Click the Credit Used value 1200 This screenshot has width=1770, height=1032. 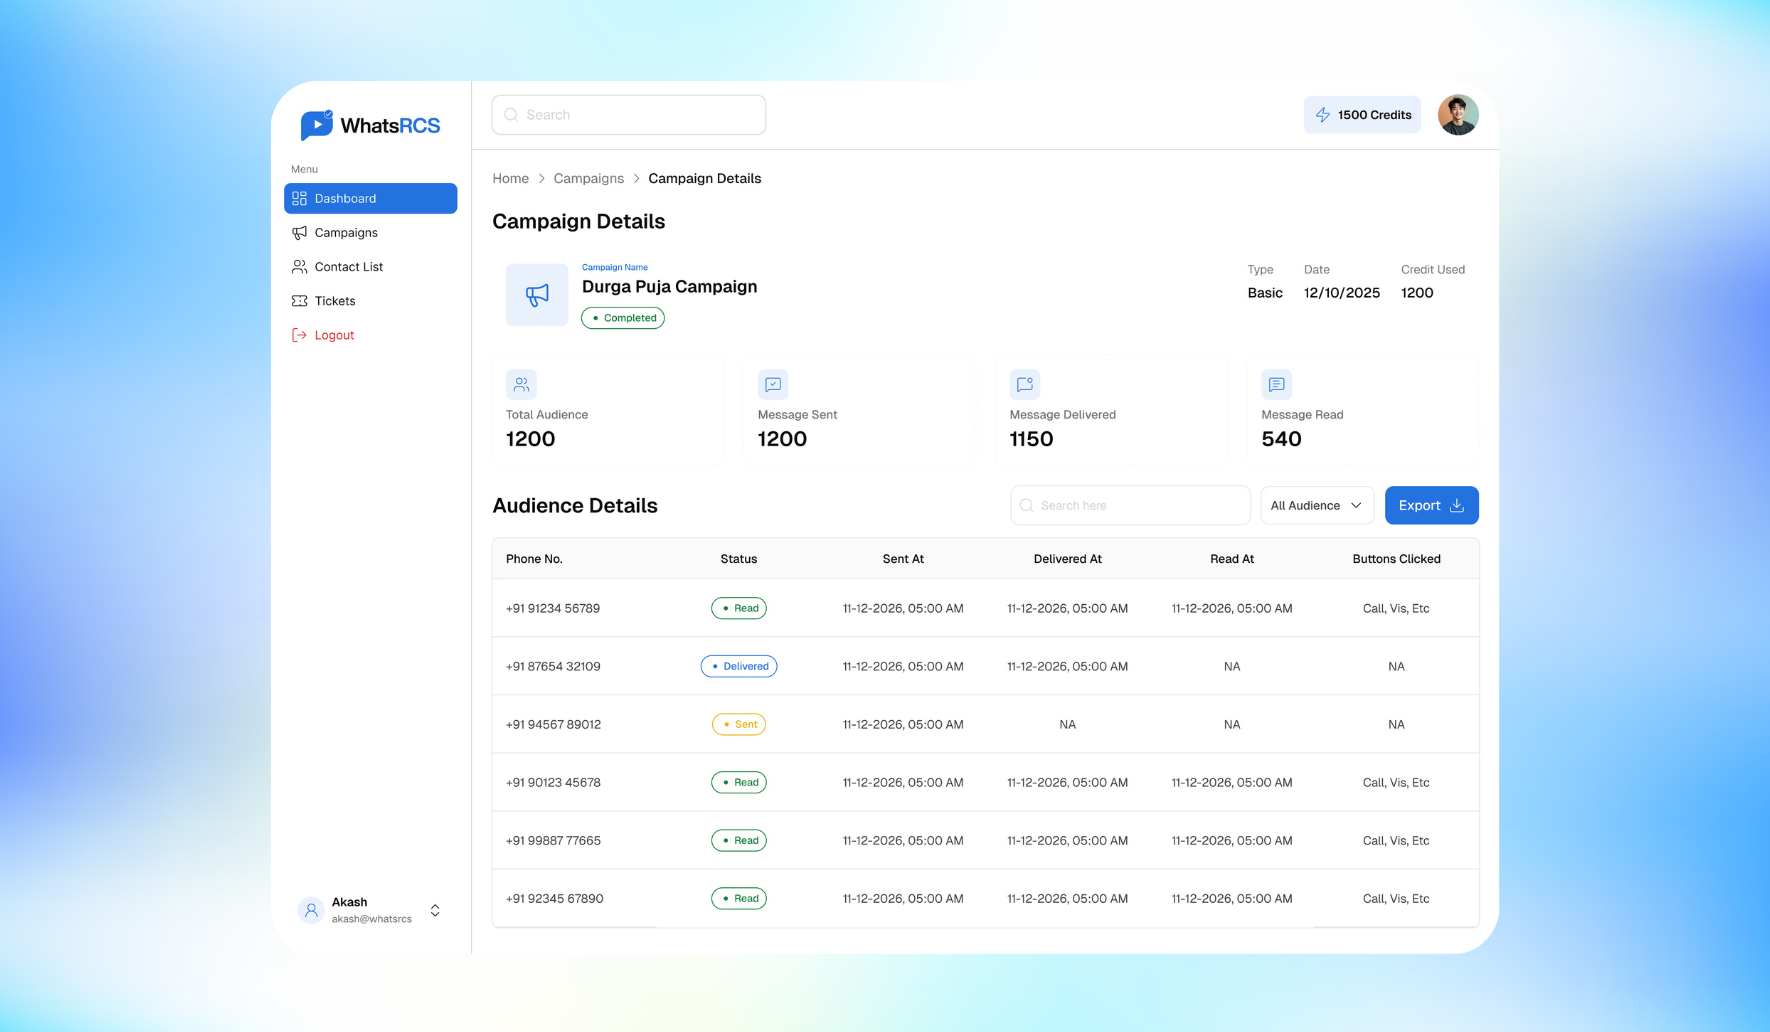click(1417, 293)
